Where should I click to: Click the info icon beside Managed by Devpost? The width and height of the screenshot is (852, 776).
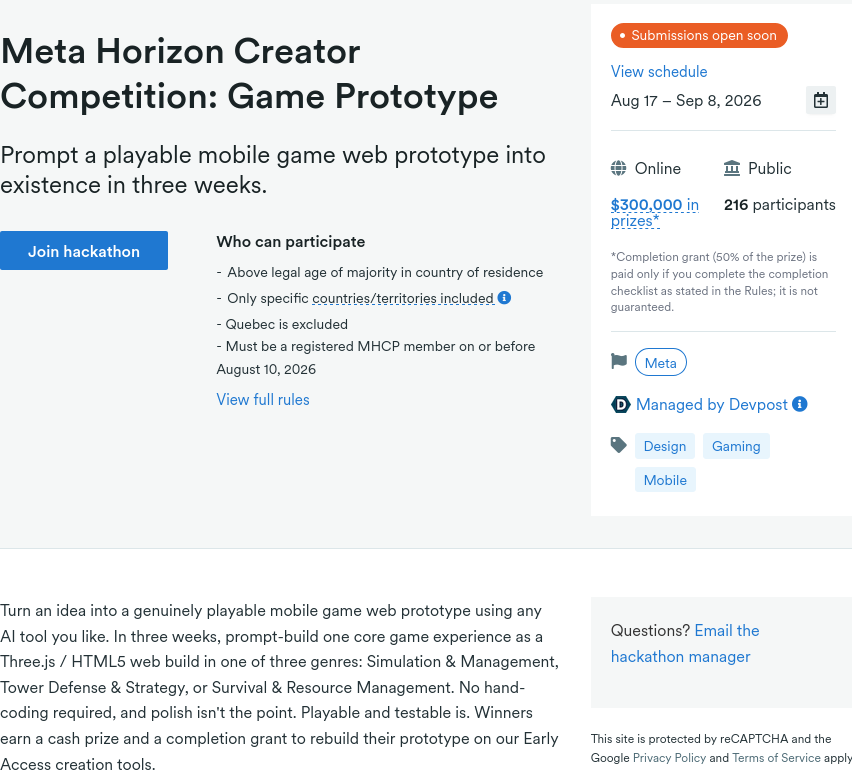pos(799,404)
